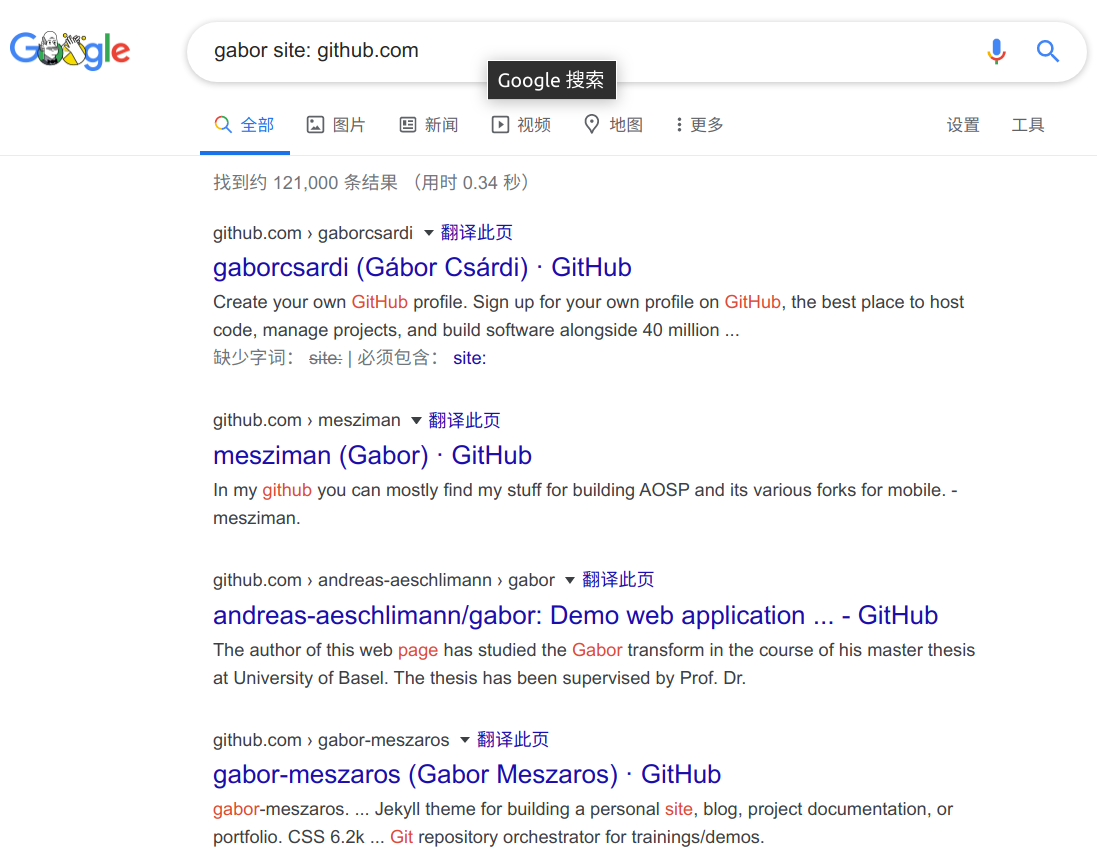The width and height of the screenshot is (1097, 867).
Task: Click 翻译此页 for mesziman result
Action: pyautogui.click(x=464, y=420)
